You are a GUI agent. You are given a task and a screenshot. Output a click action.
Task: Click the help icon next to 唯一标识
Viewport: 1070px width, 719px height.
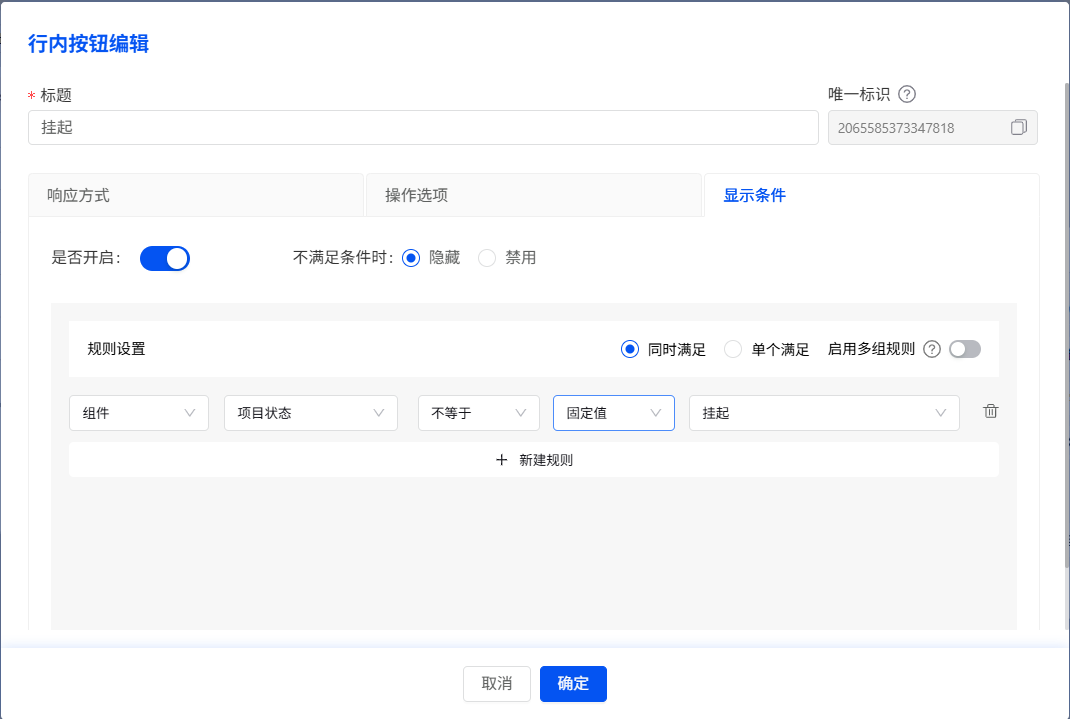click(x=907, y=95)
